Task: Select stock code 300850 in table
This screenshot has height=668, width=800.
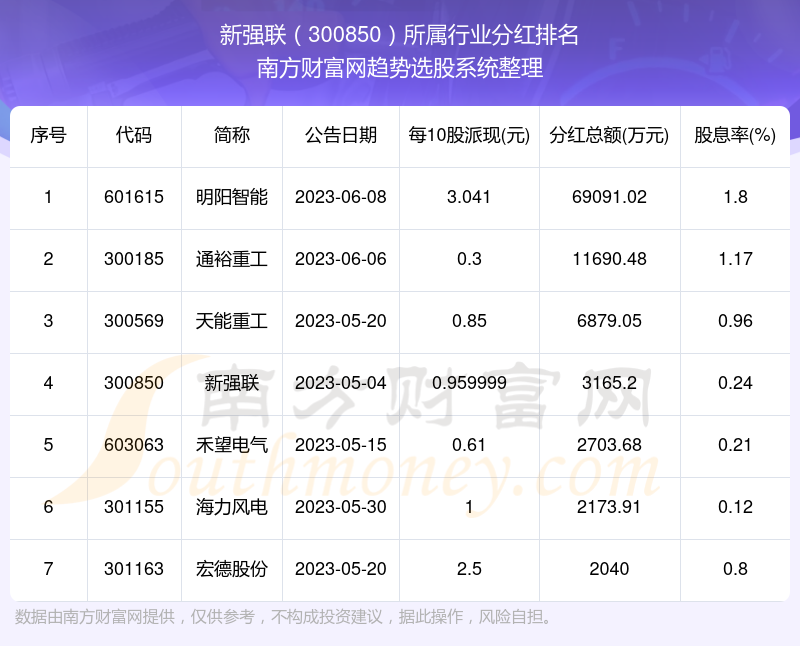Action: pos(134,383)
